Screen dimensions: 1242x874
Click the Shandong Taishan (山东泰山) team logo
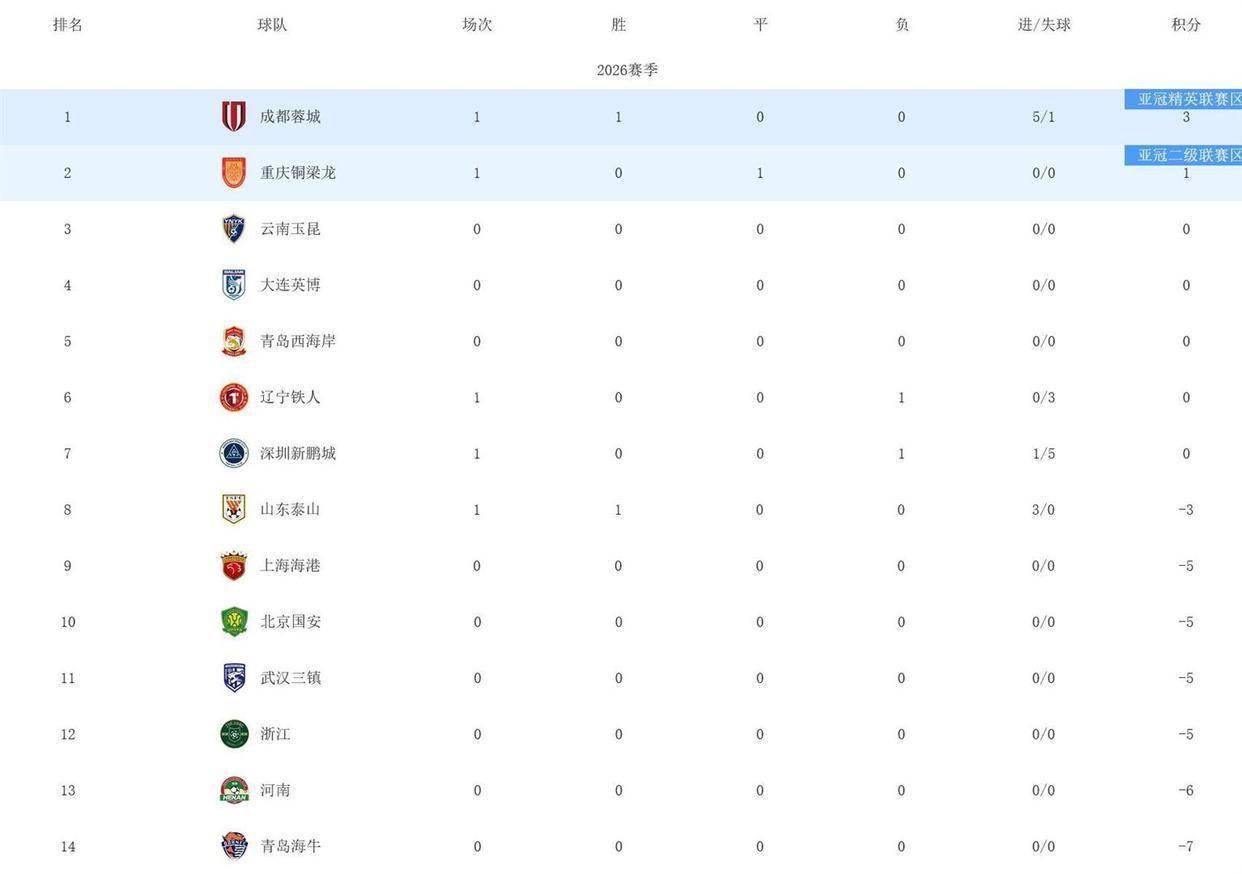click(x=234, y=509)
